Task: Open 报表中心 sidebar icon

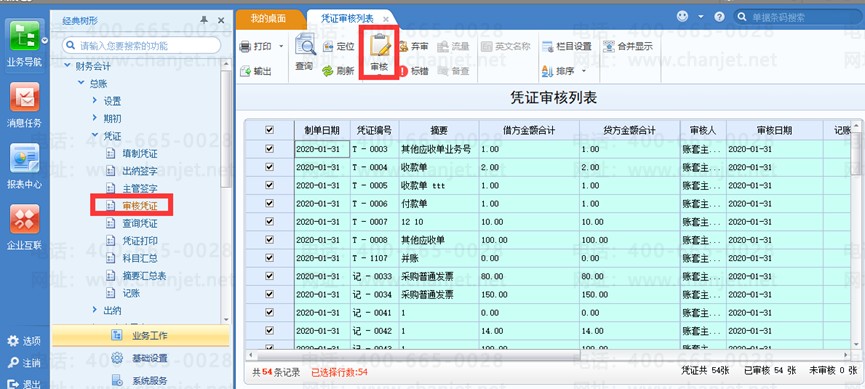Action: pos(24,160)
